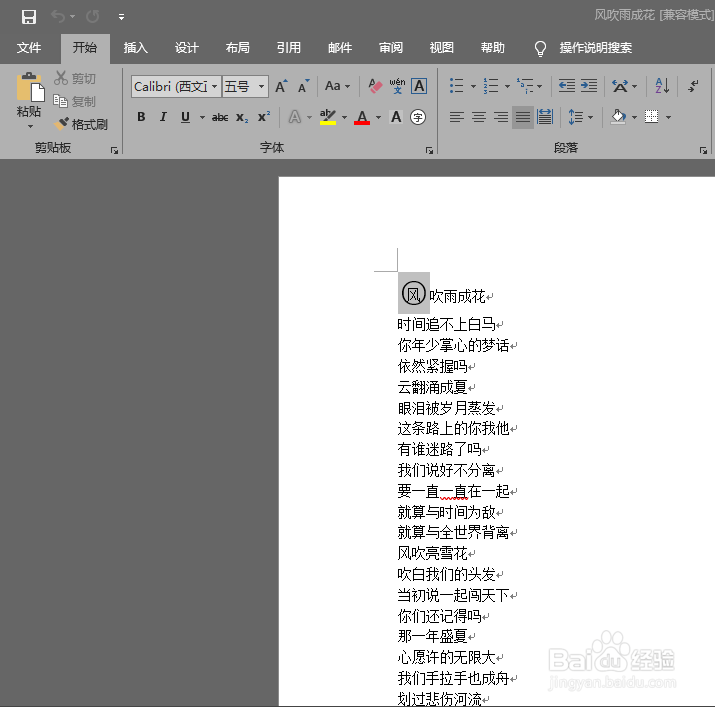Apply the yellow text highlight color

click(327, 117)
